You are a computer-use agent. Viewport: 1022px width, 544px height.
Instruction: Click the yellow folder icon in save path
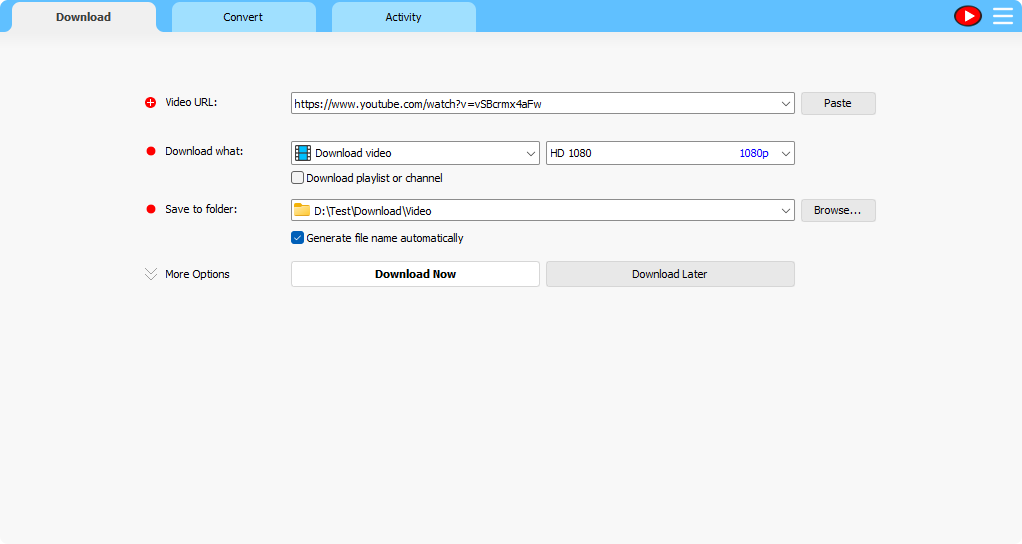[302, 210]
